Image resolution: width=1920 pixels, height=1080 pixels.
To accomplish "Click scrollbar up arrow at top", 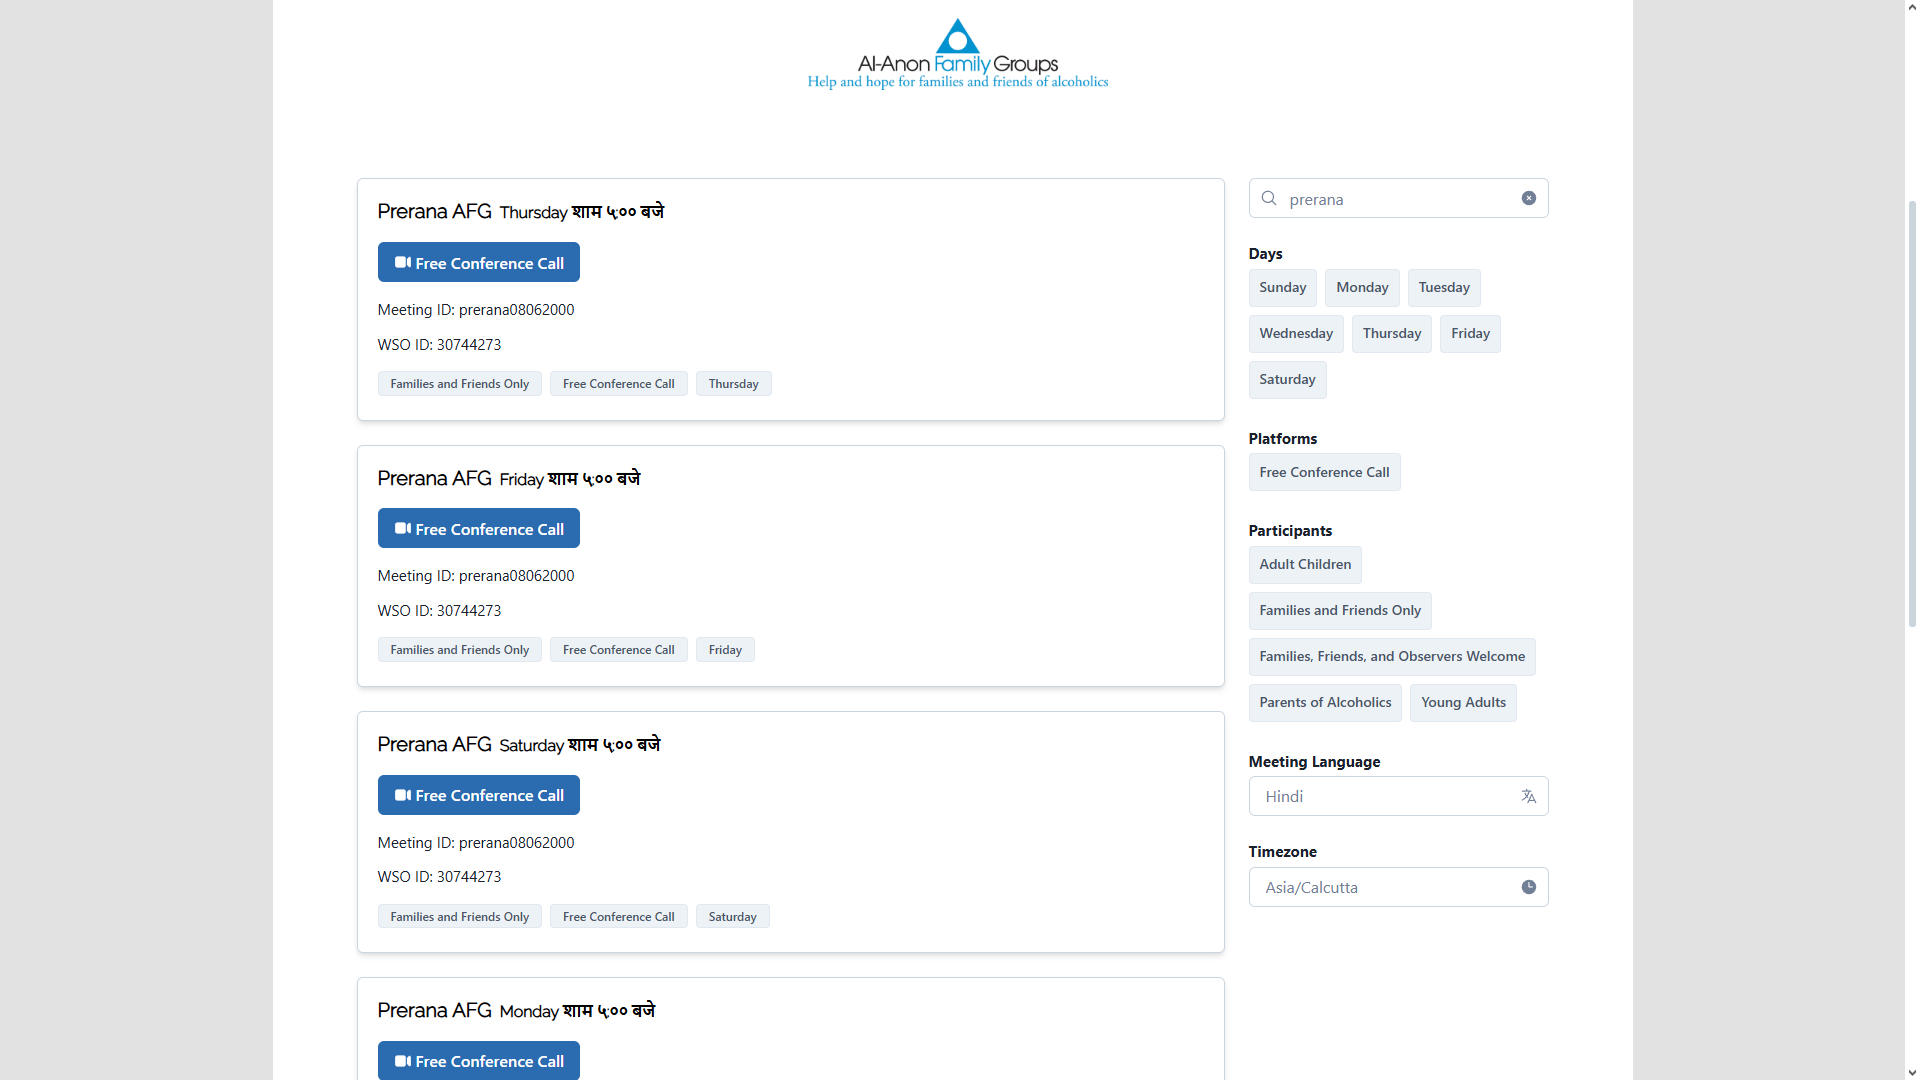I will click(1912, 7).
